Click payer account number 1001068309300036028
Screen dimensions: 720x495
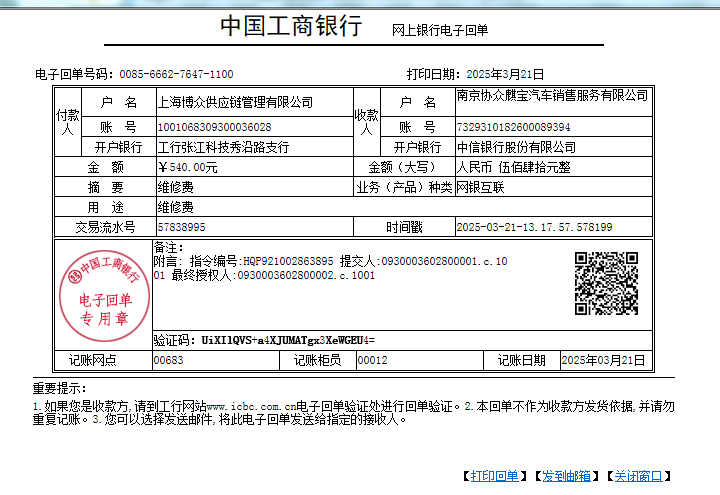(215, 128)
